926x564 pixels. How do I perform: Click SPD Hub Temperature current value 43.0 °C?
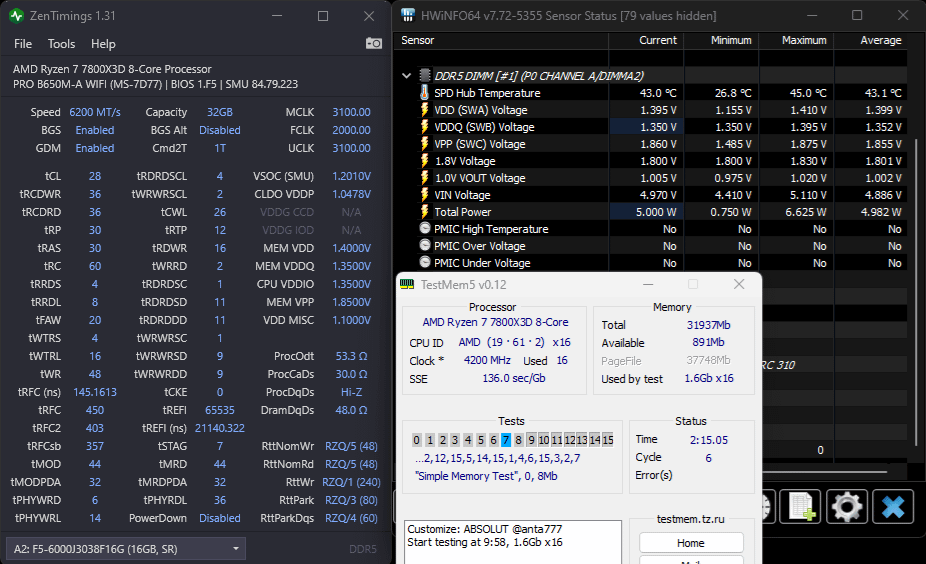[658, 93]
